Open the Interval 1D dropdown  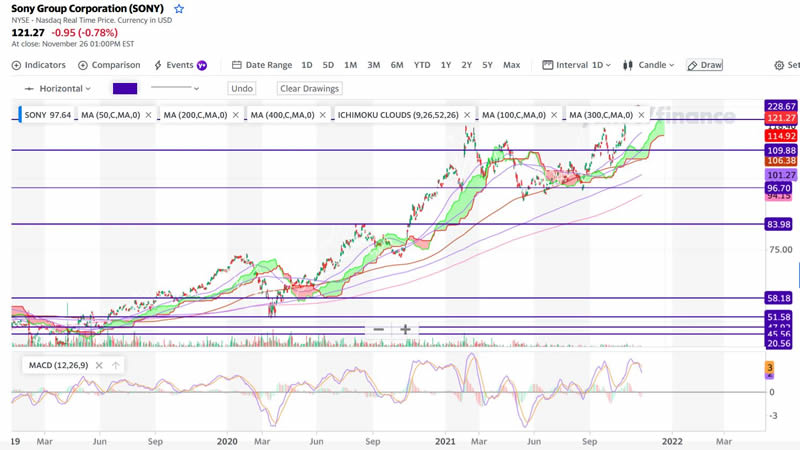(578, 65)
